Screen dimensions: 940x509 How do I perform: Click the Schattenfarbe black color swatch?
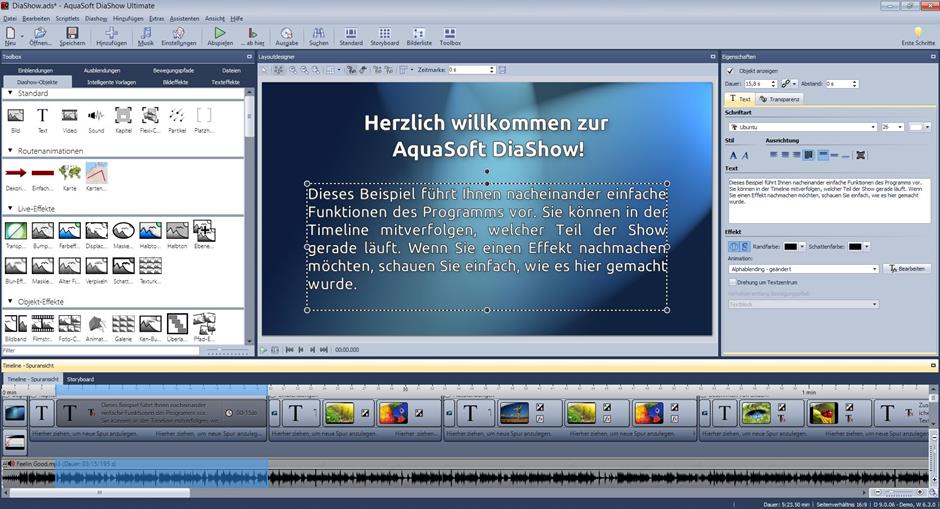[x=855, y=246]
